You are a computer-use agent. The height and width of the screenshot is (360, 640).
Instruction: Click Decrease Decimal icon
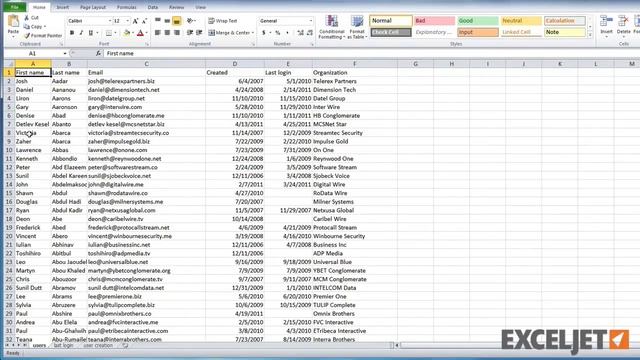(x=310, y=33)
